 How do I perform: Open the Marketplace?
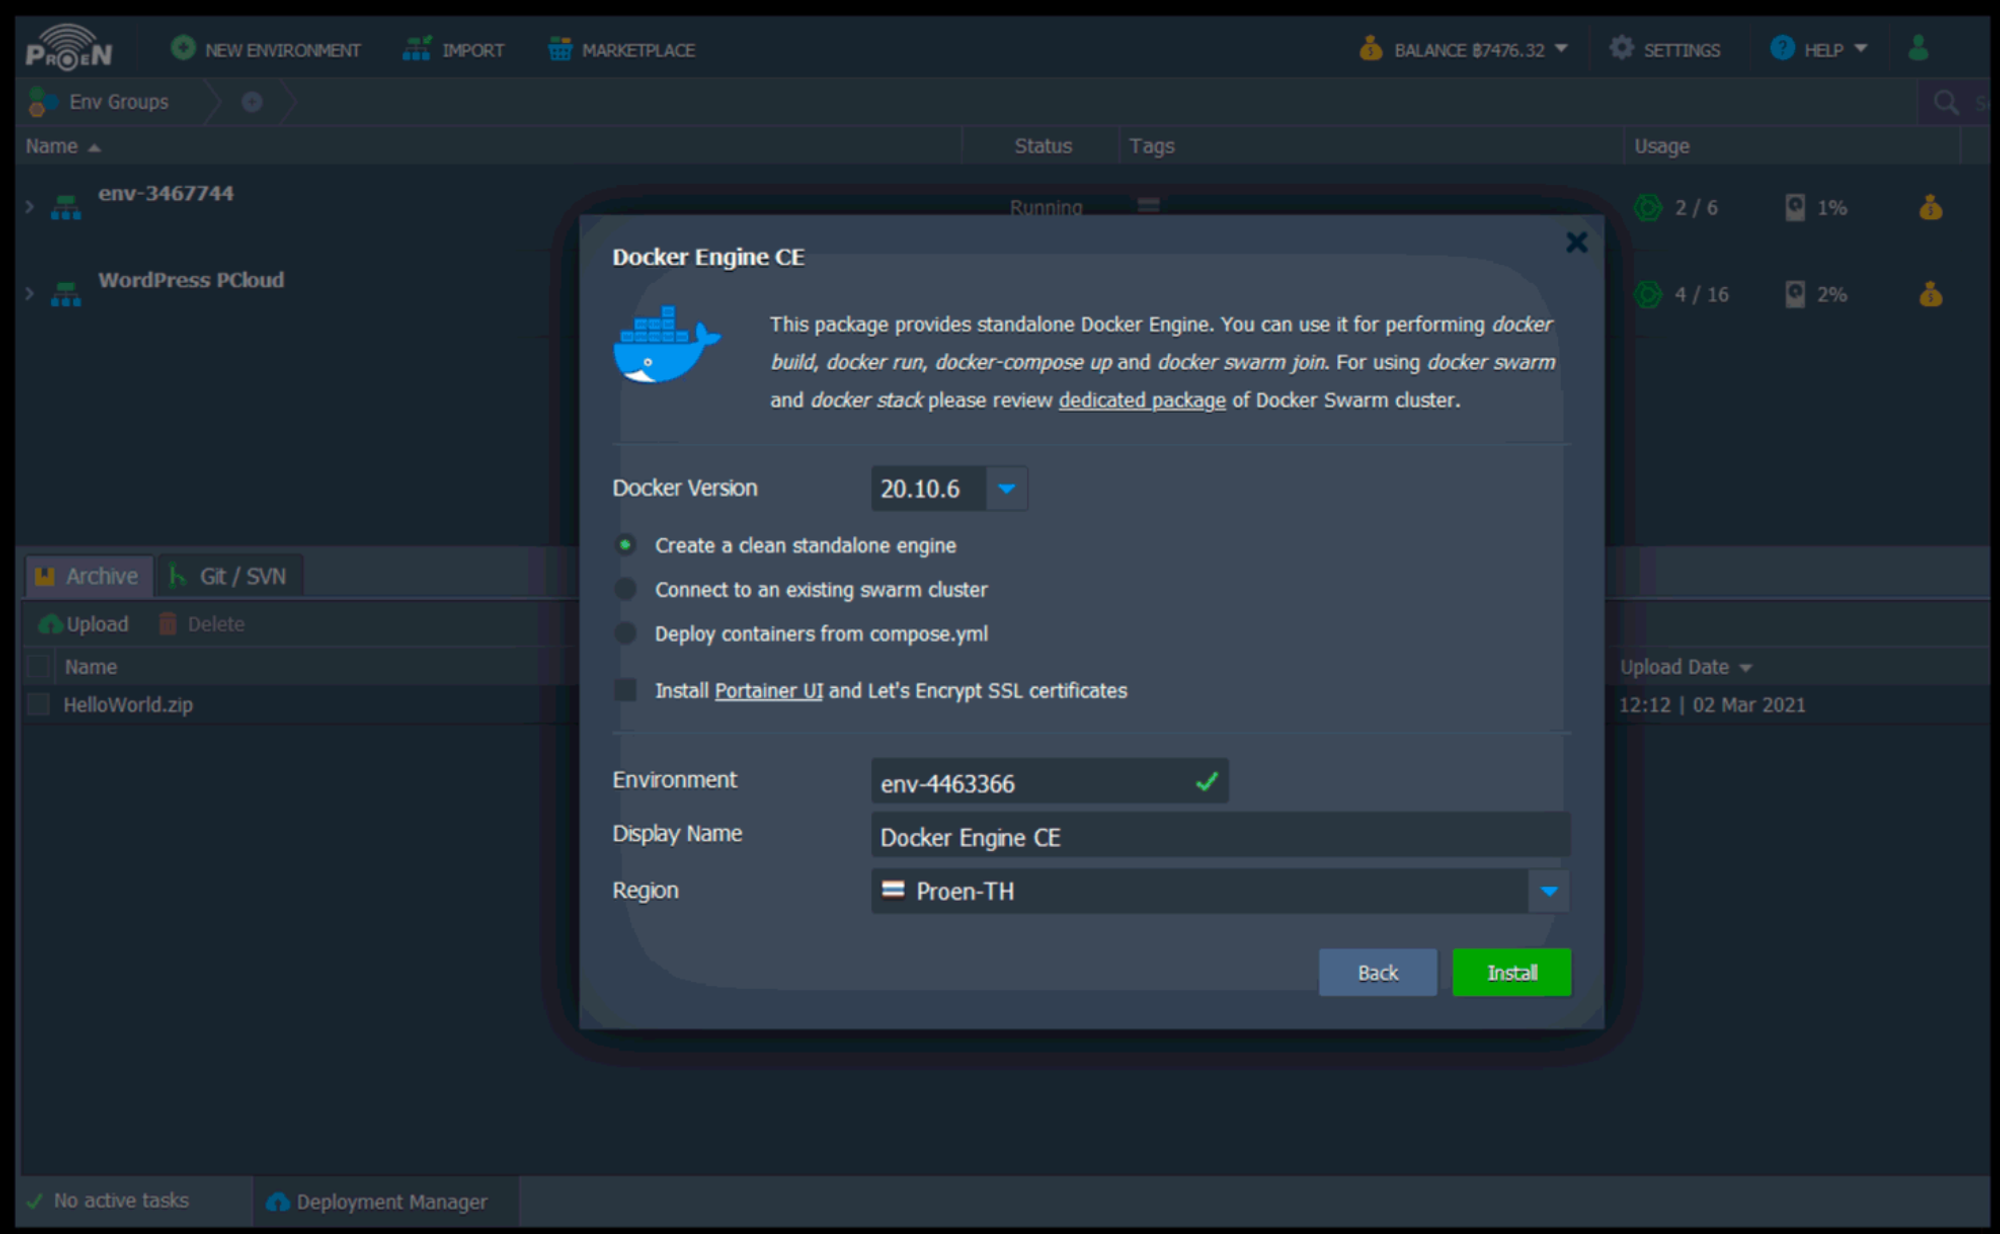621,49
